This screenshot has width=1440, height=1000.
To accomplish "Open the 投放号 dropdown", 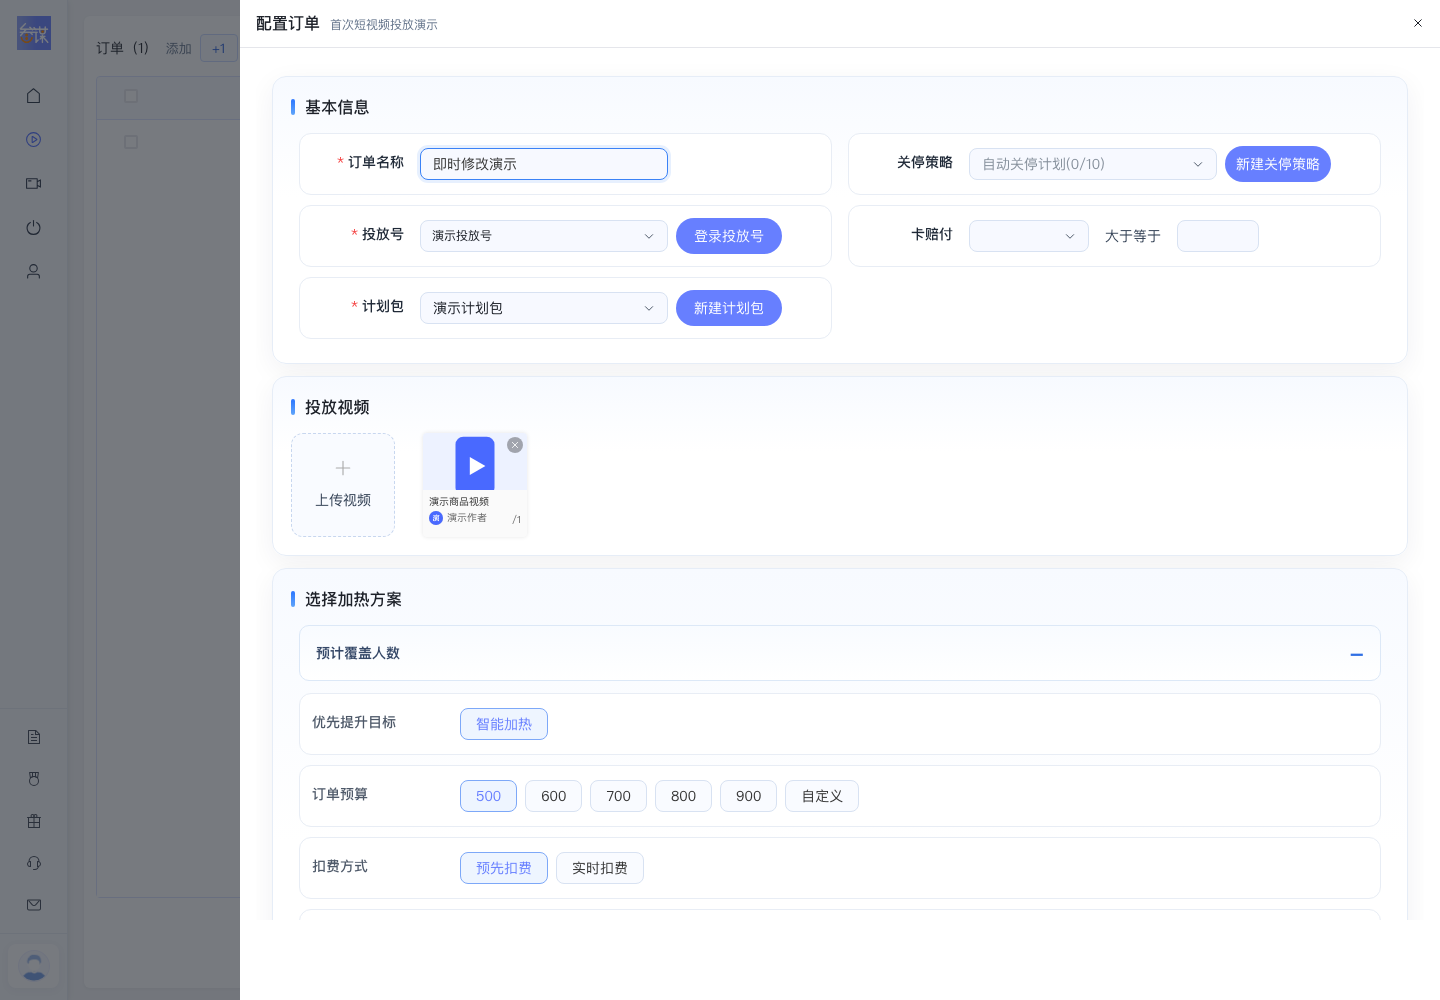I will 544,236.
